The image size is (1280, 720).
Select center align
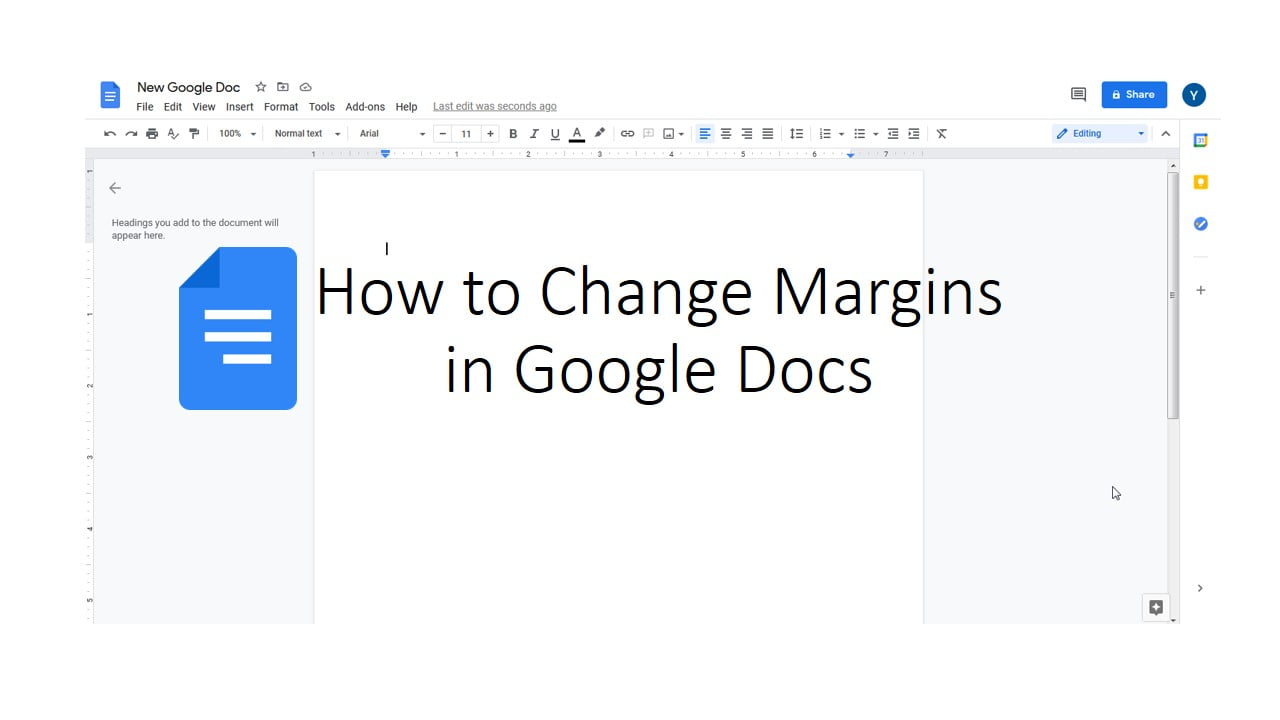coord(726,134)
